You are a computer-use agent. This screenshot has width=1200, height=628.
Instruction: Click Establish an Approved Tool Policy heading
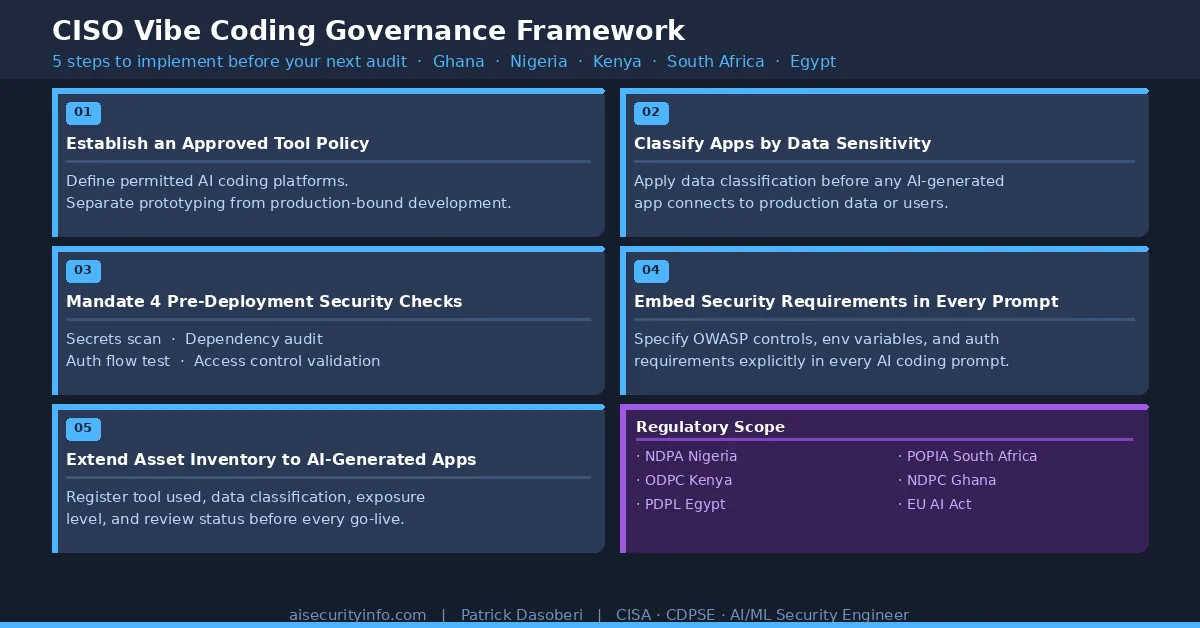click(x=218, y=144)
